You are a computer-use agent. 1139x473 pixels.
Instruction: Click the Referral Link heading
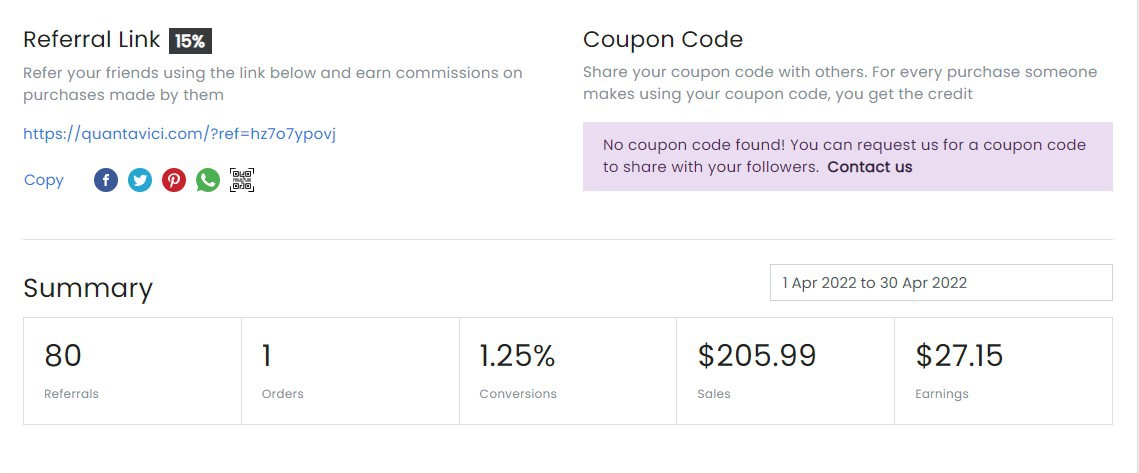[x=92, y=39]
